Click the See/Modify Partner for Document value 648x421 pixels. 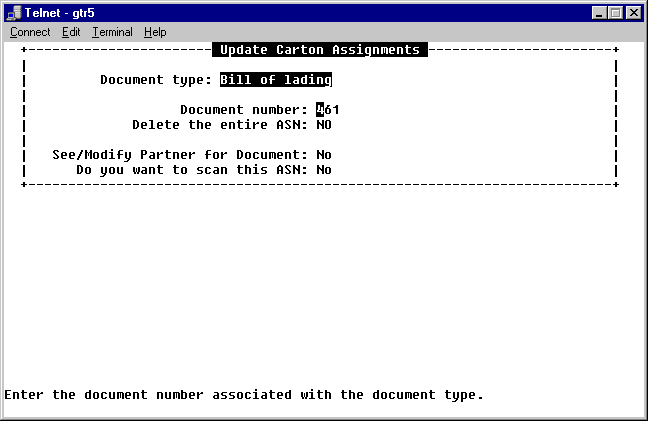click(x=324, y=155)
